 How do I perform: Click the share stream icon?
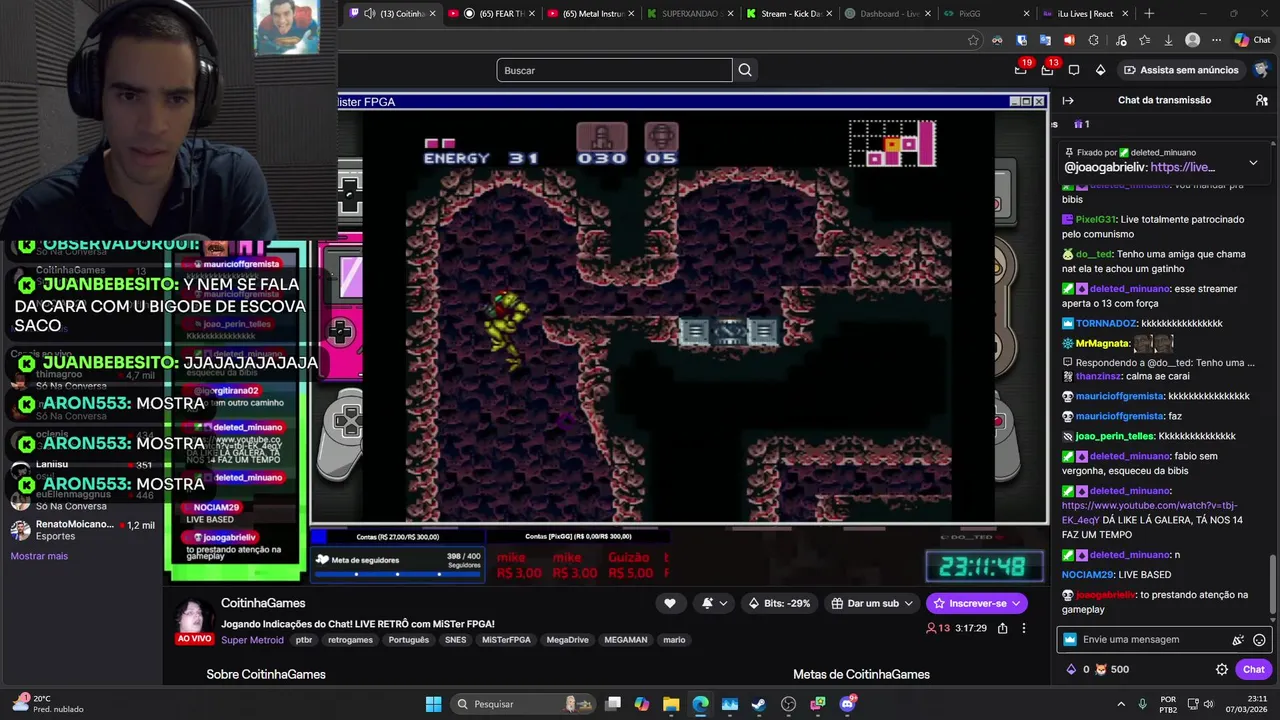point(1003,628)
